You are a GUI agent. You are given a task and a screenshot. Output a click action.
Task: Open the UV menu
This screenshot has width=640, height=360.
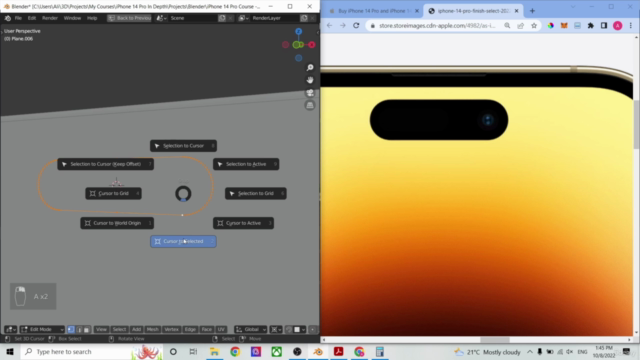click(x=221, y=329)
